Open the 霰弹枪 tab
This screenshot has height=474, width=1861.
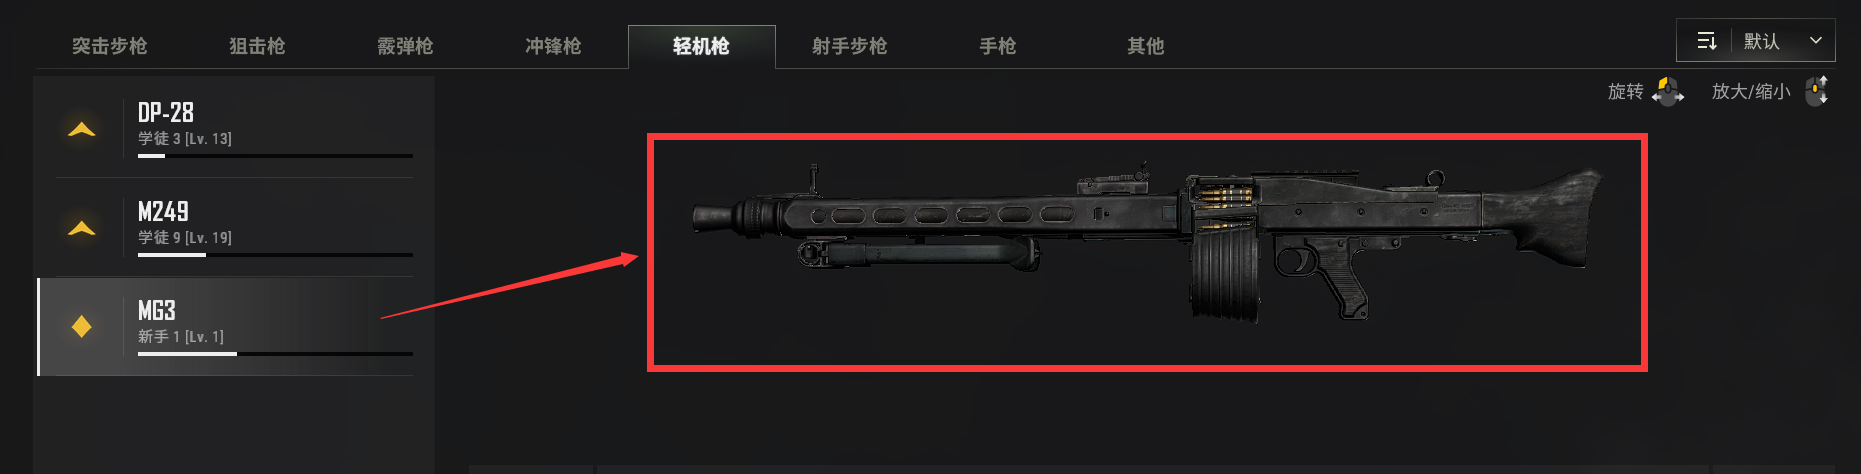coord(406,46)
